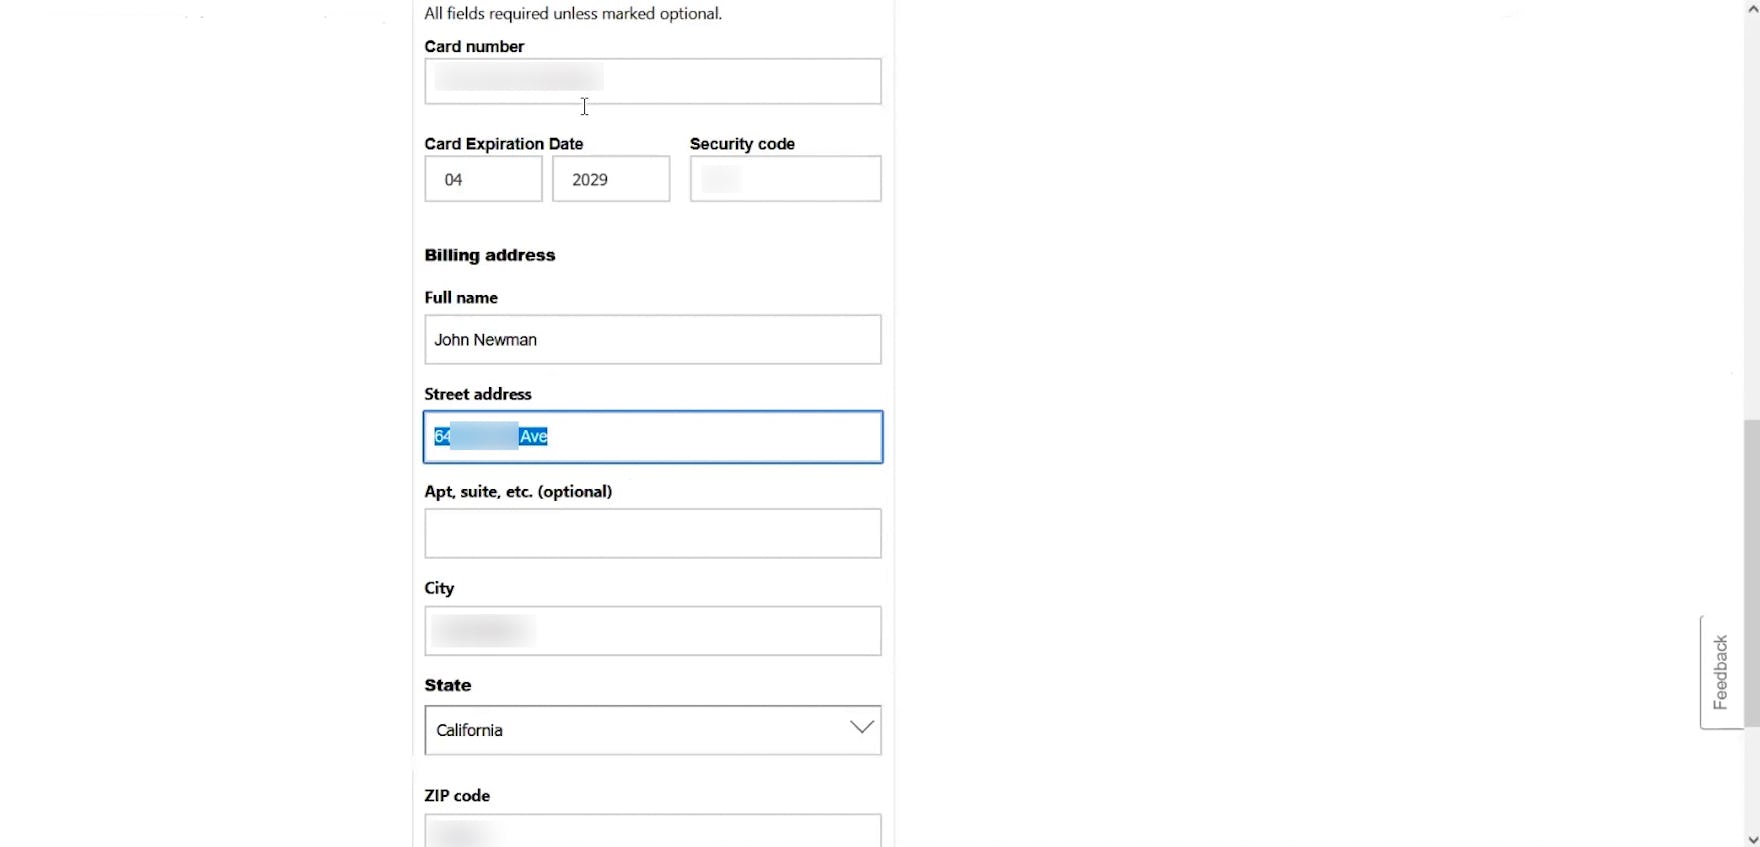Viewport: 1760px width, 847px height.
Task: Focus the Apt, suite, etc. optional field
Action: coord(652,534)
